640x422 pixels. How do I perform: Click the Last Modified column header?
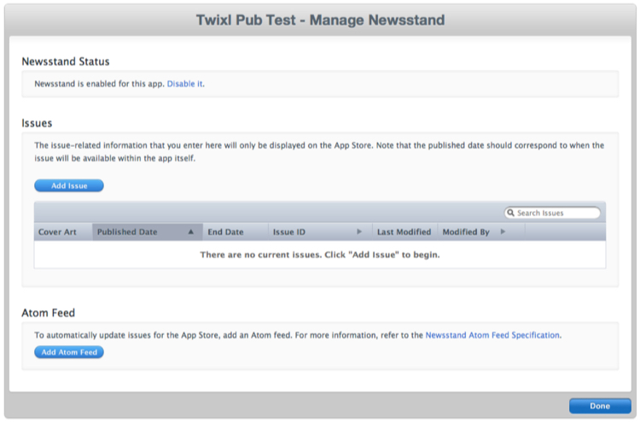(405, 232)
